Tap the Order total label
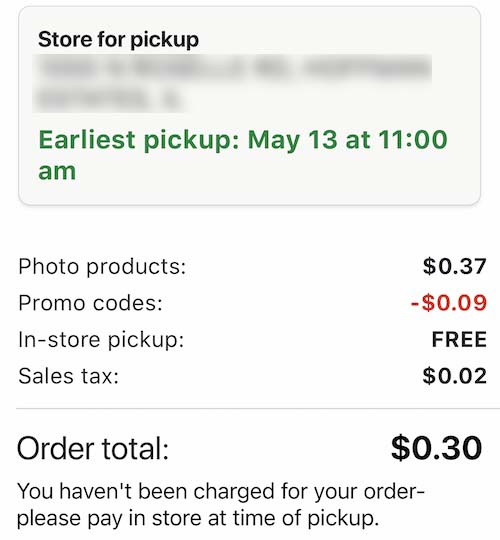 (x=93, y=448)
